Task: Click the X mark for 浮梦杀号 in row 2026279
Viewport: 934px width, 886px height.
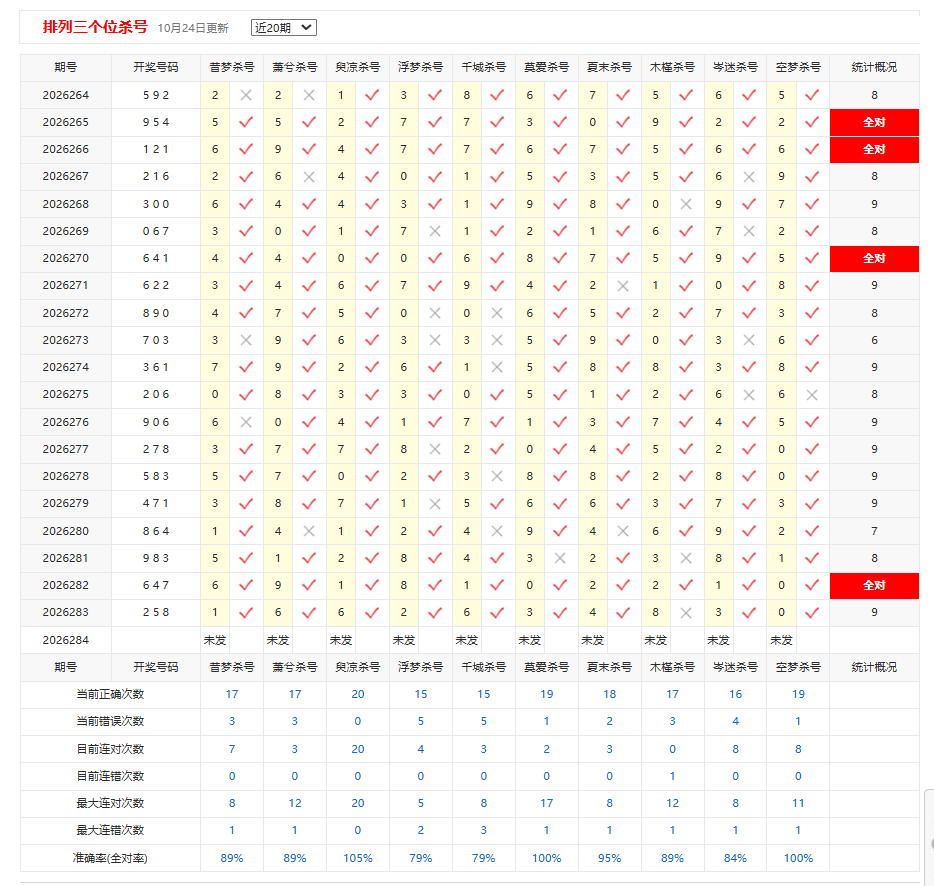Action: click(435, 504)
